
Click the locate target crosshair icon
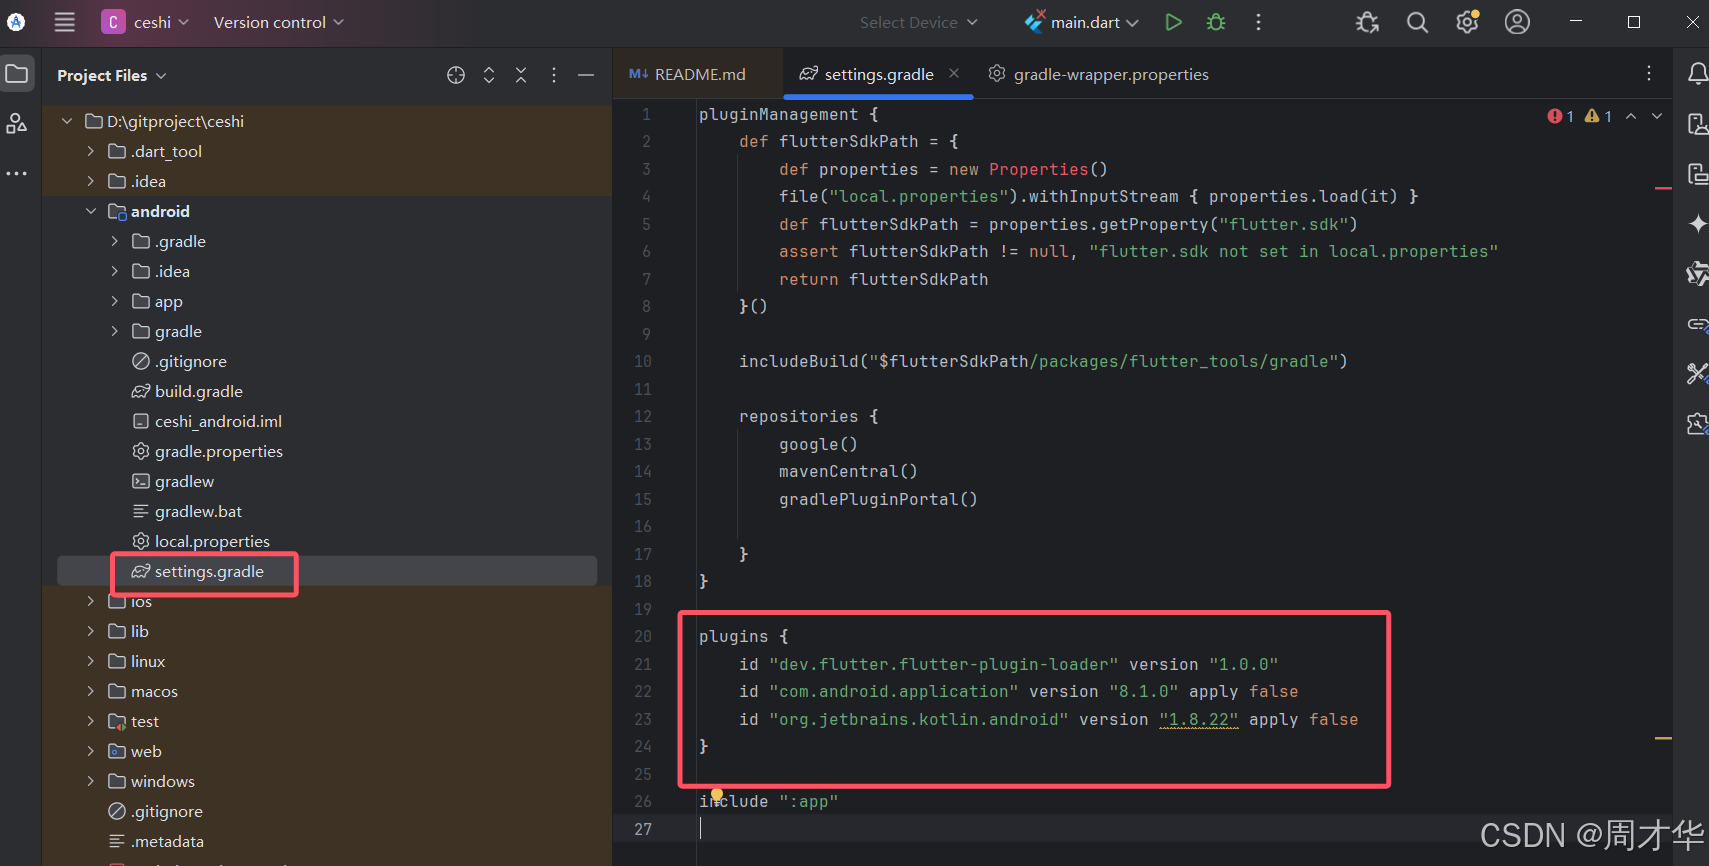click(x=456, y=75)
